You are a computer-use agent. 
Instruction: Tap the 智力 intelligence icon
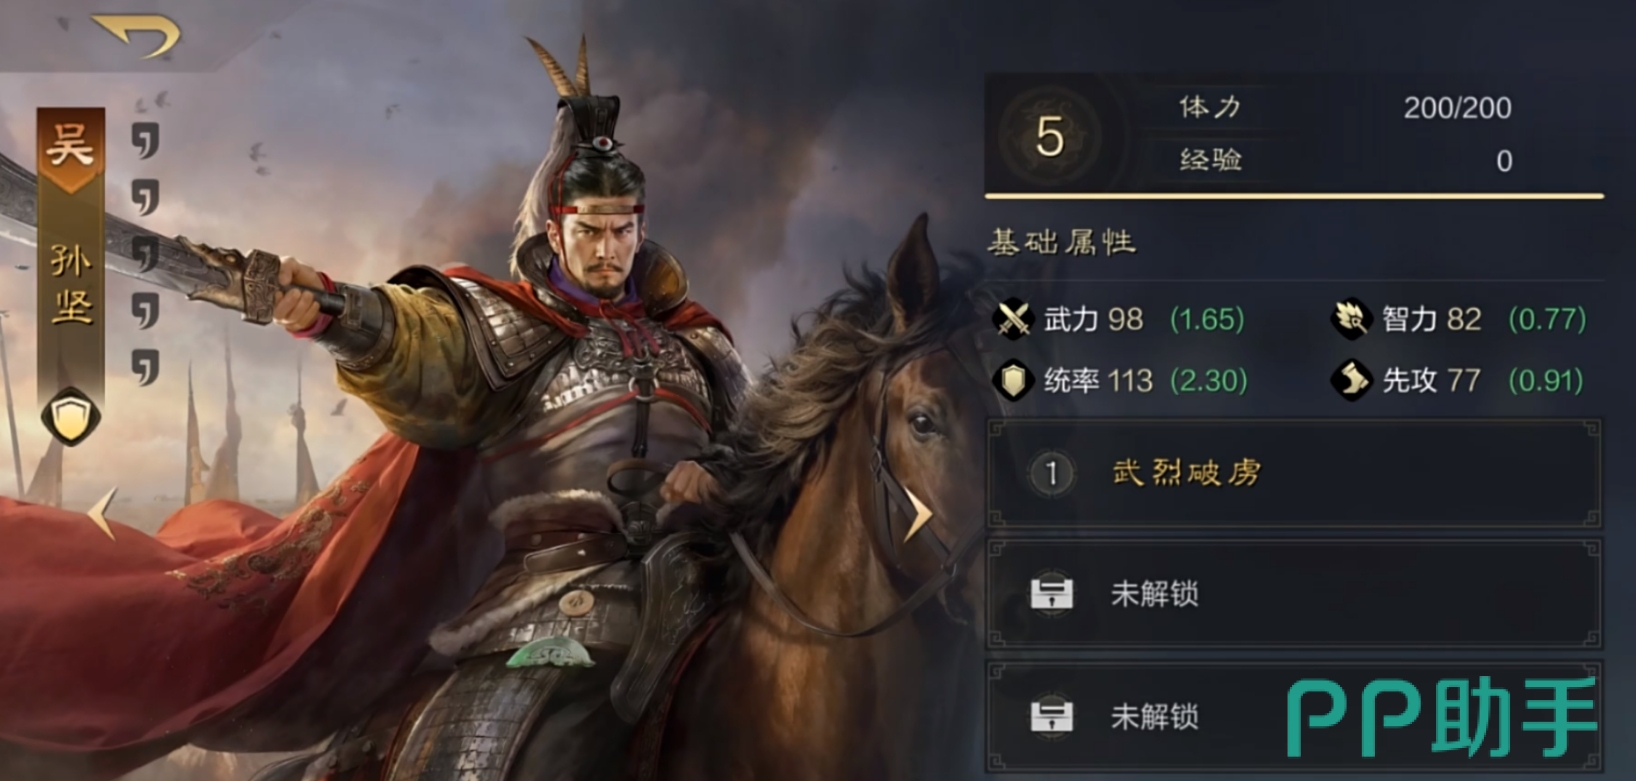[x=1350, y=319]
